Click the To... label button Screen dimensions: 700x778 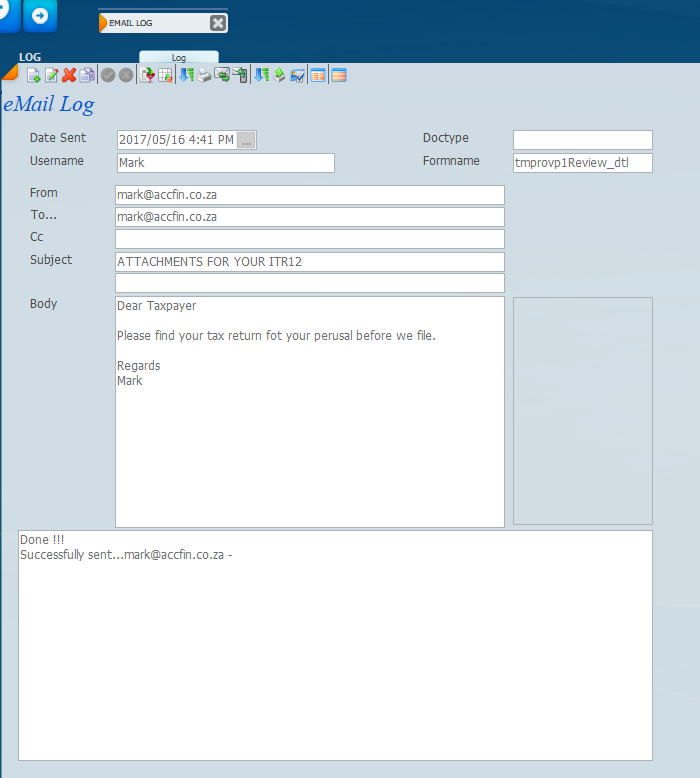[44, 215]
